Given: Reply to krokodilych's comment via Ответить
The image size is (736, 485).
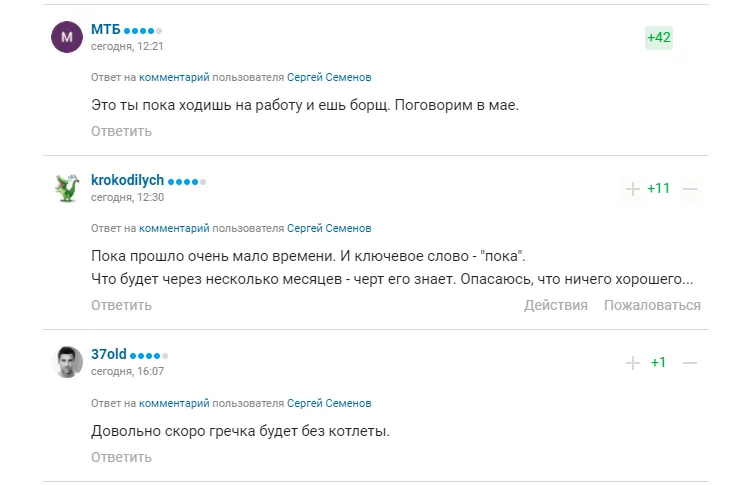Looking at the screenshot, I should click(121, 305).
